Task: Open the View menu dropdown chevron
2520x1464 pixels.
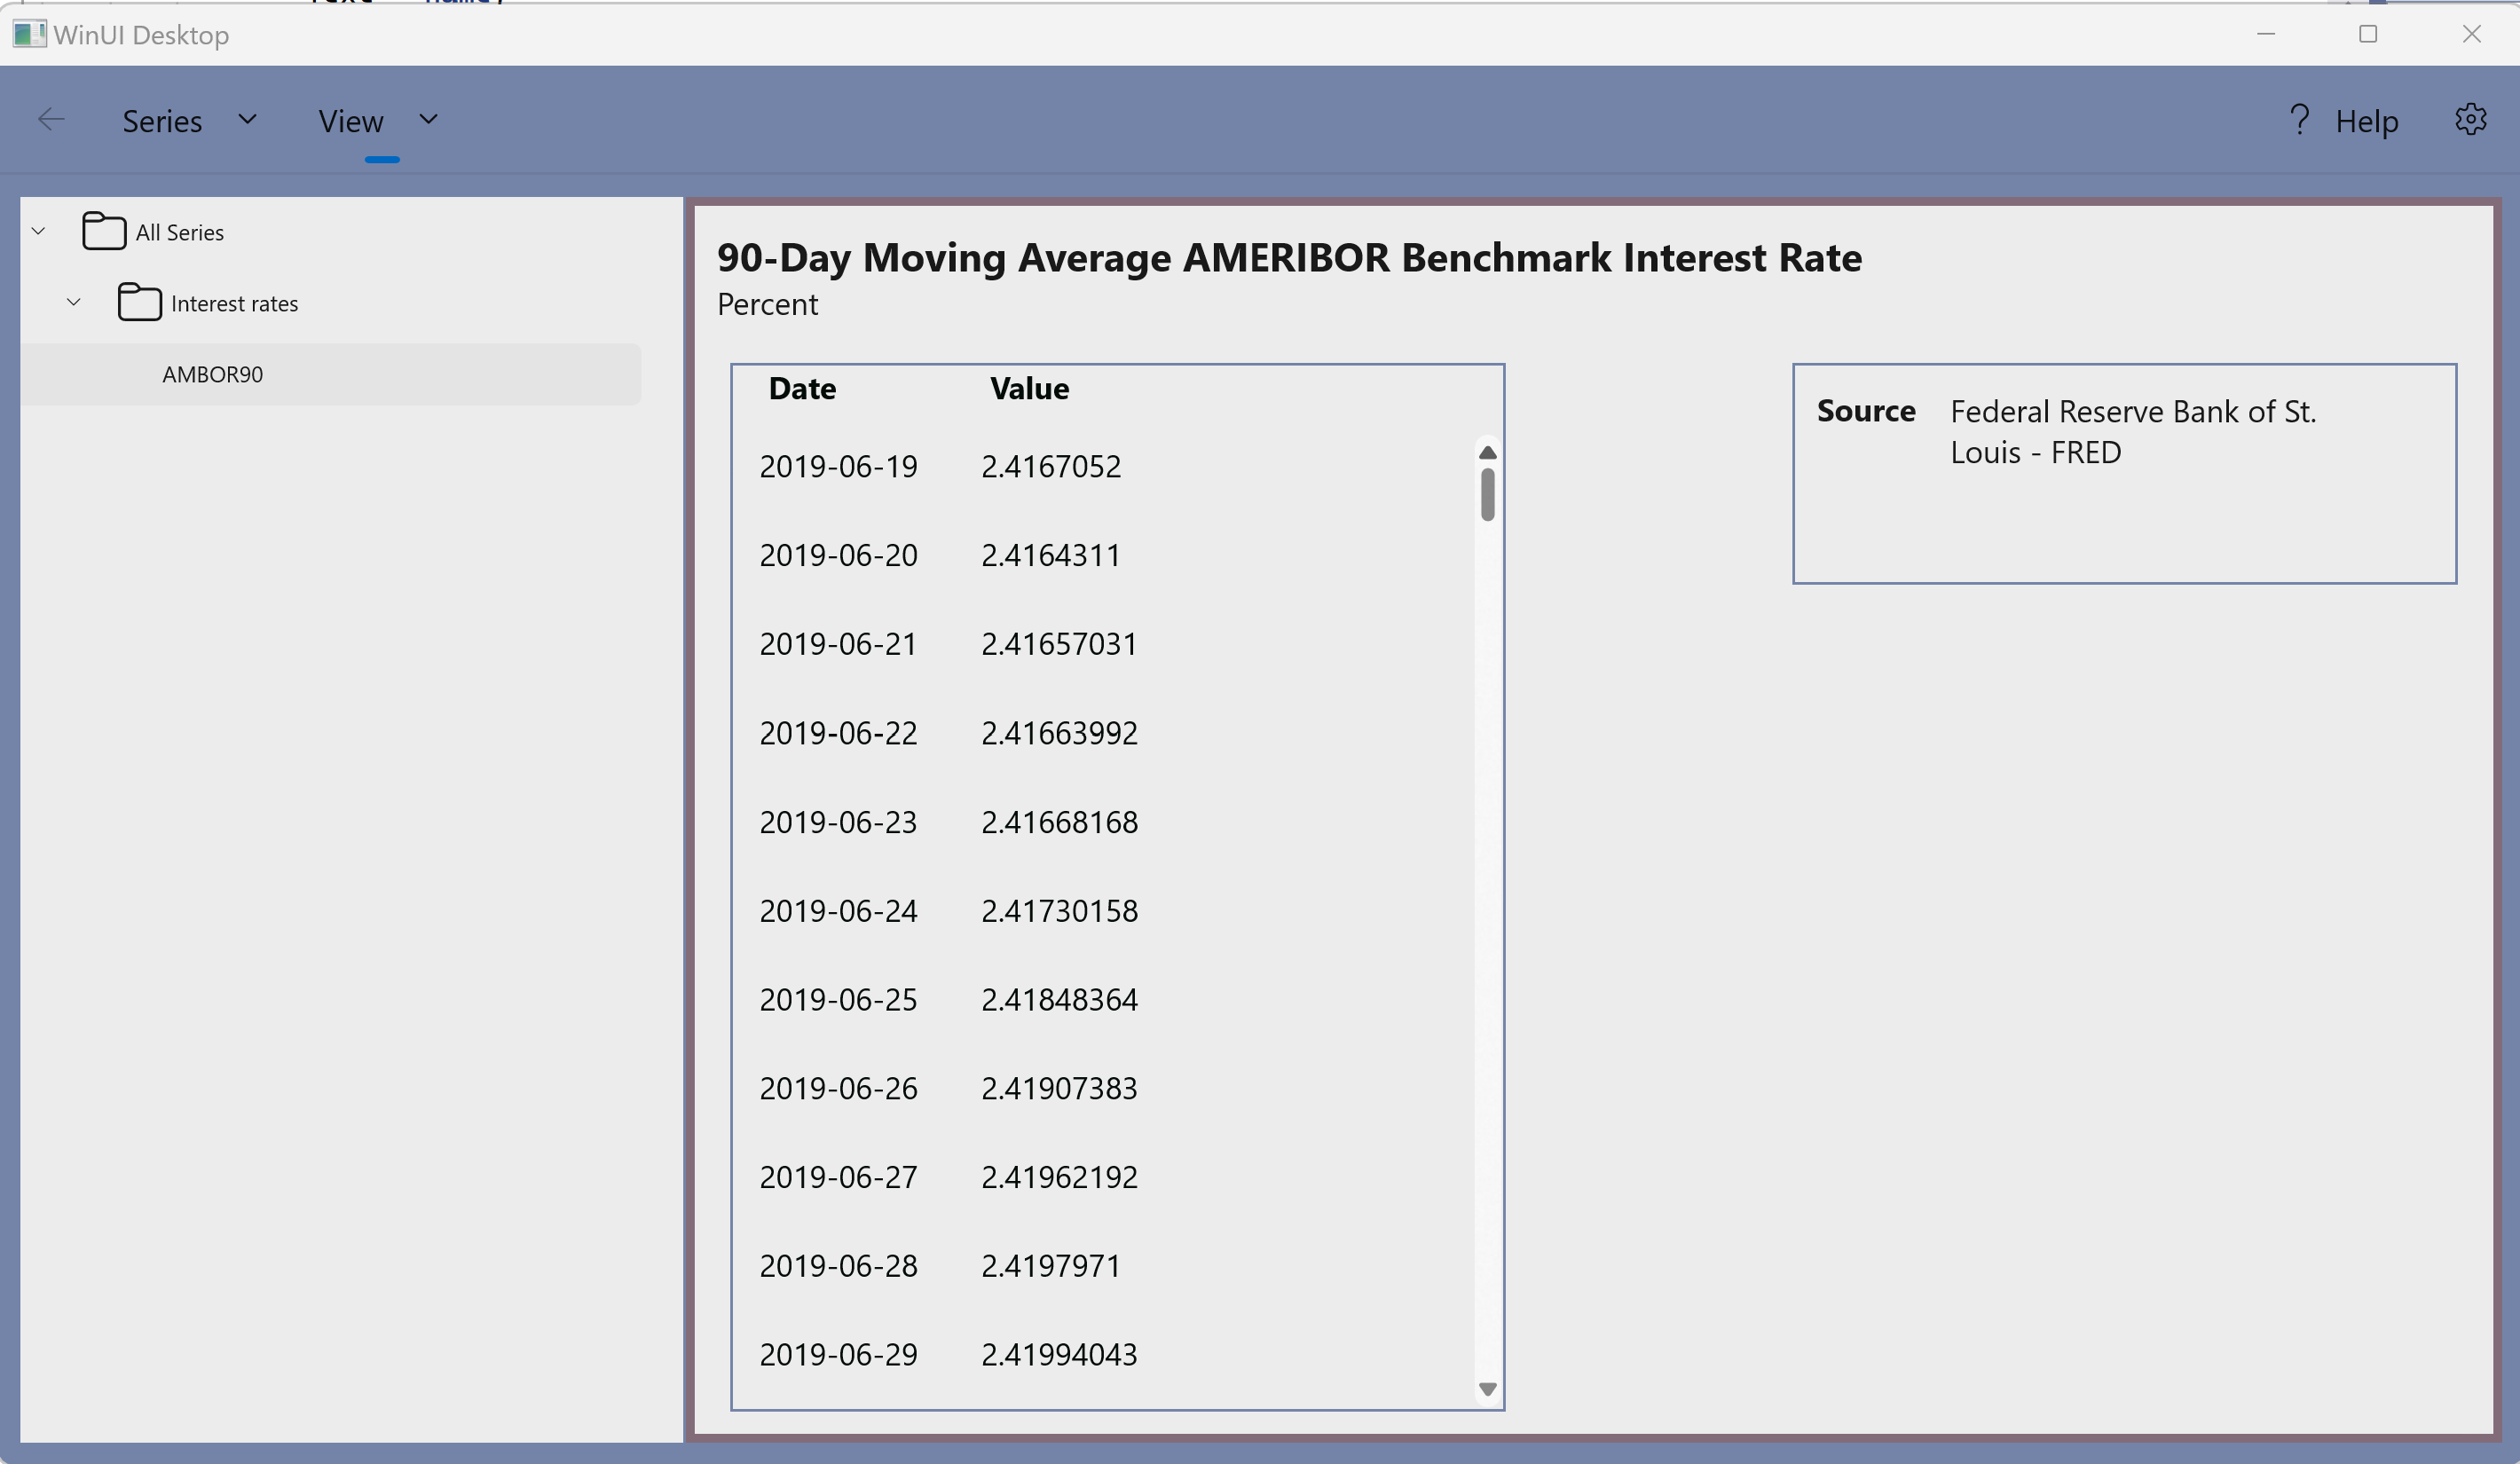Action: 428,120
